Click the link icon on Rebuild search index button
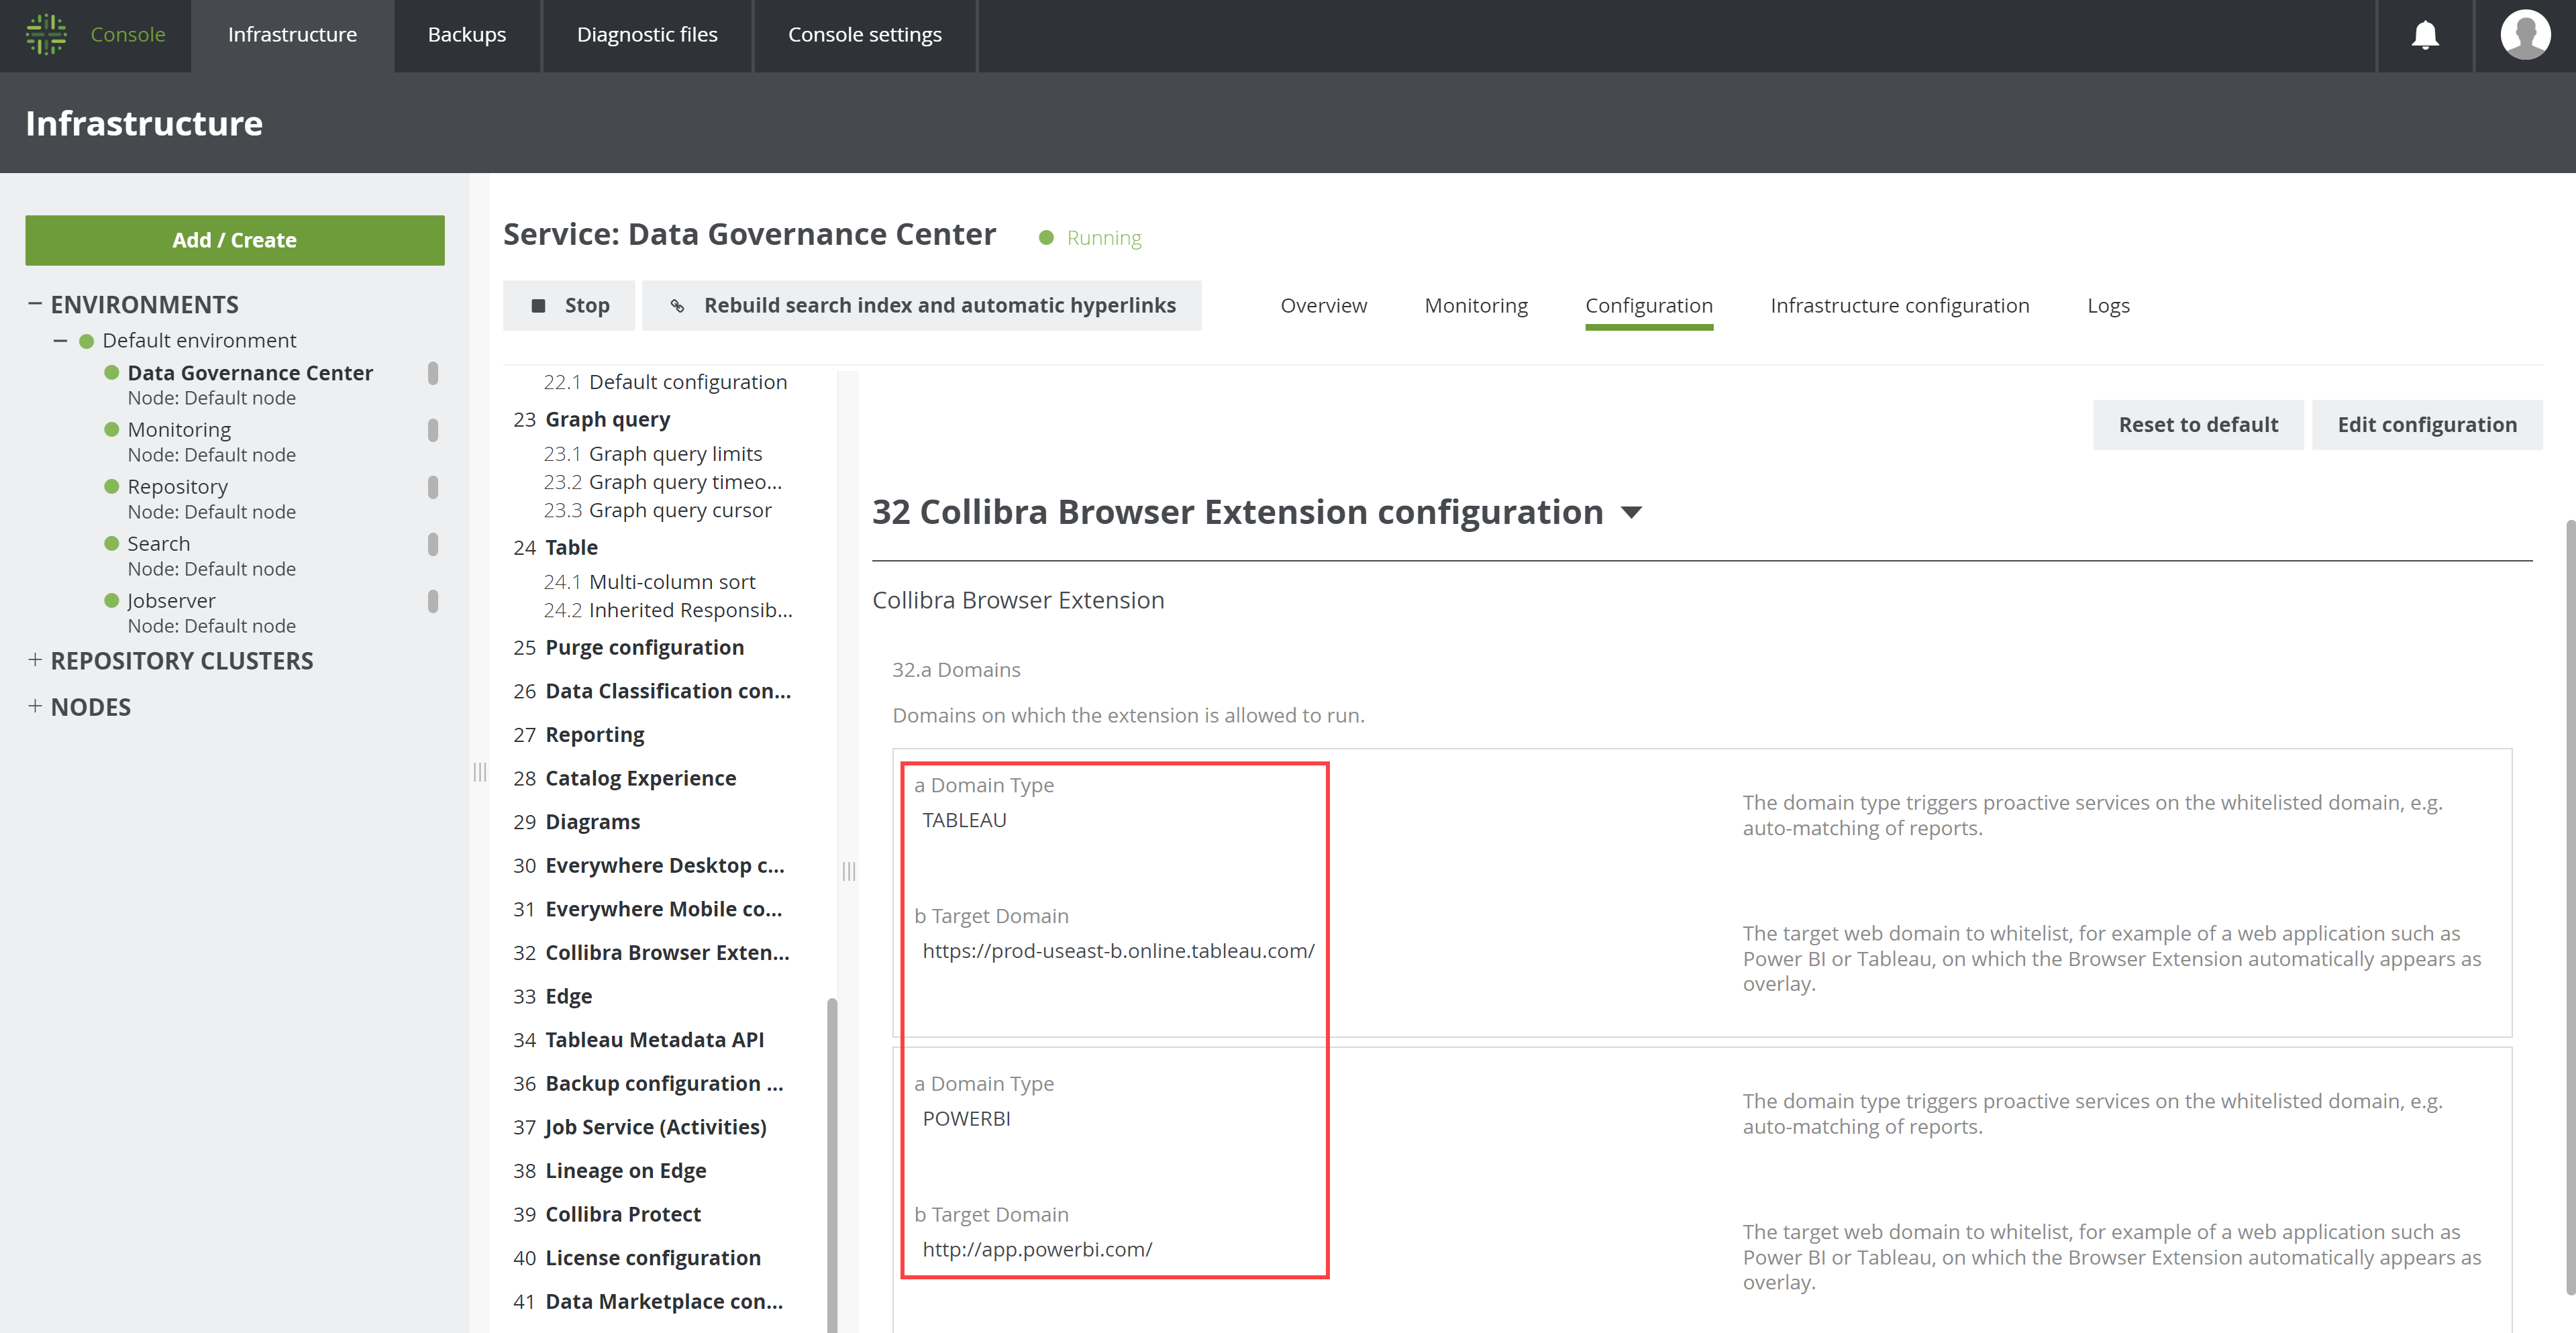 679,305
